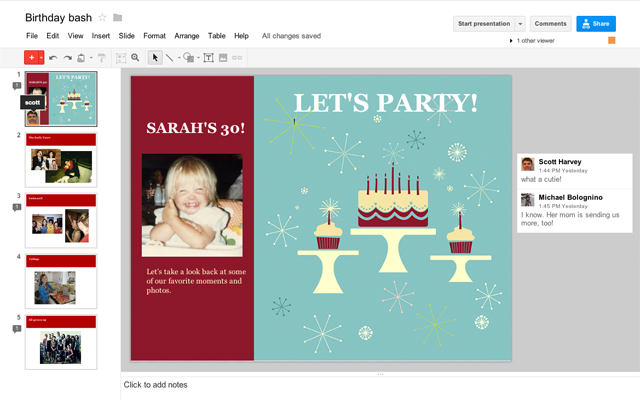
Task: Click the undo arrow icon
Action: click(53, 58)
